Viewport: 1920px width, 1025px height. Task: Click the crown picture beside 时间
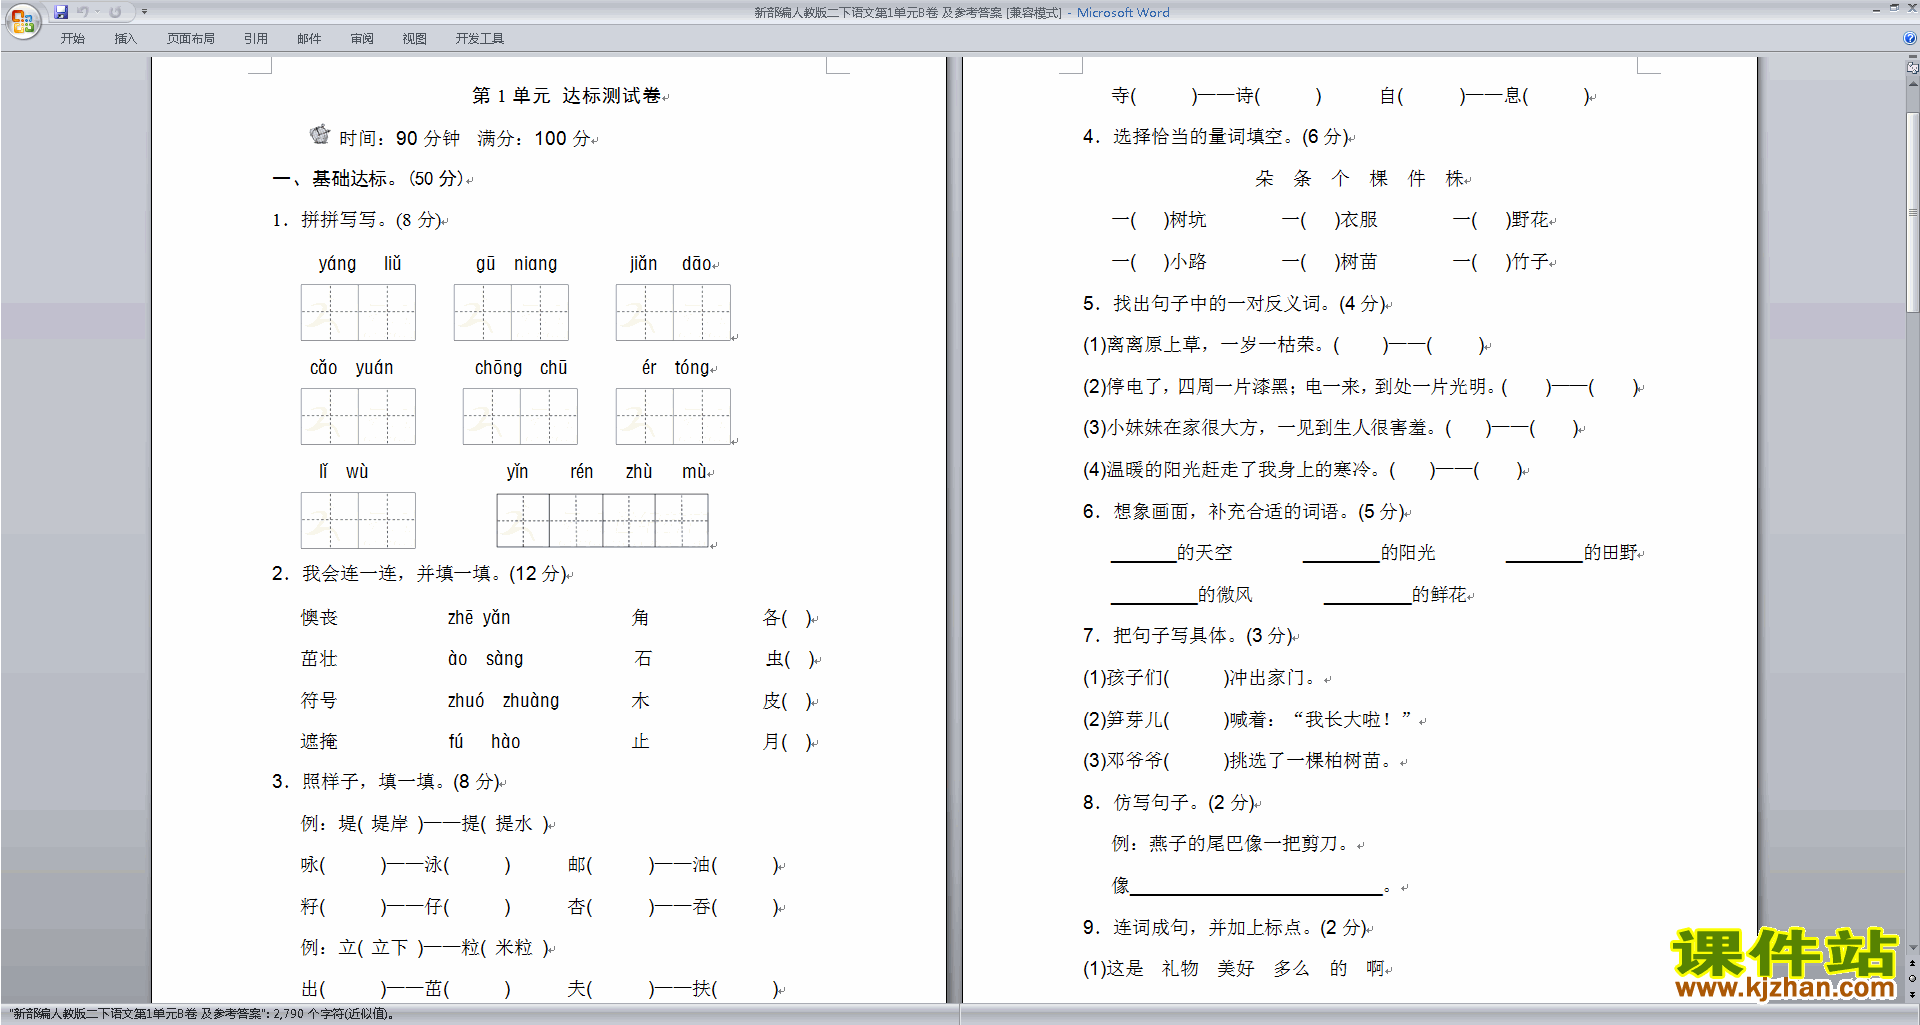point(320,134)
